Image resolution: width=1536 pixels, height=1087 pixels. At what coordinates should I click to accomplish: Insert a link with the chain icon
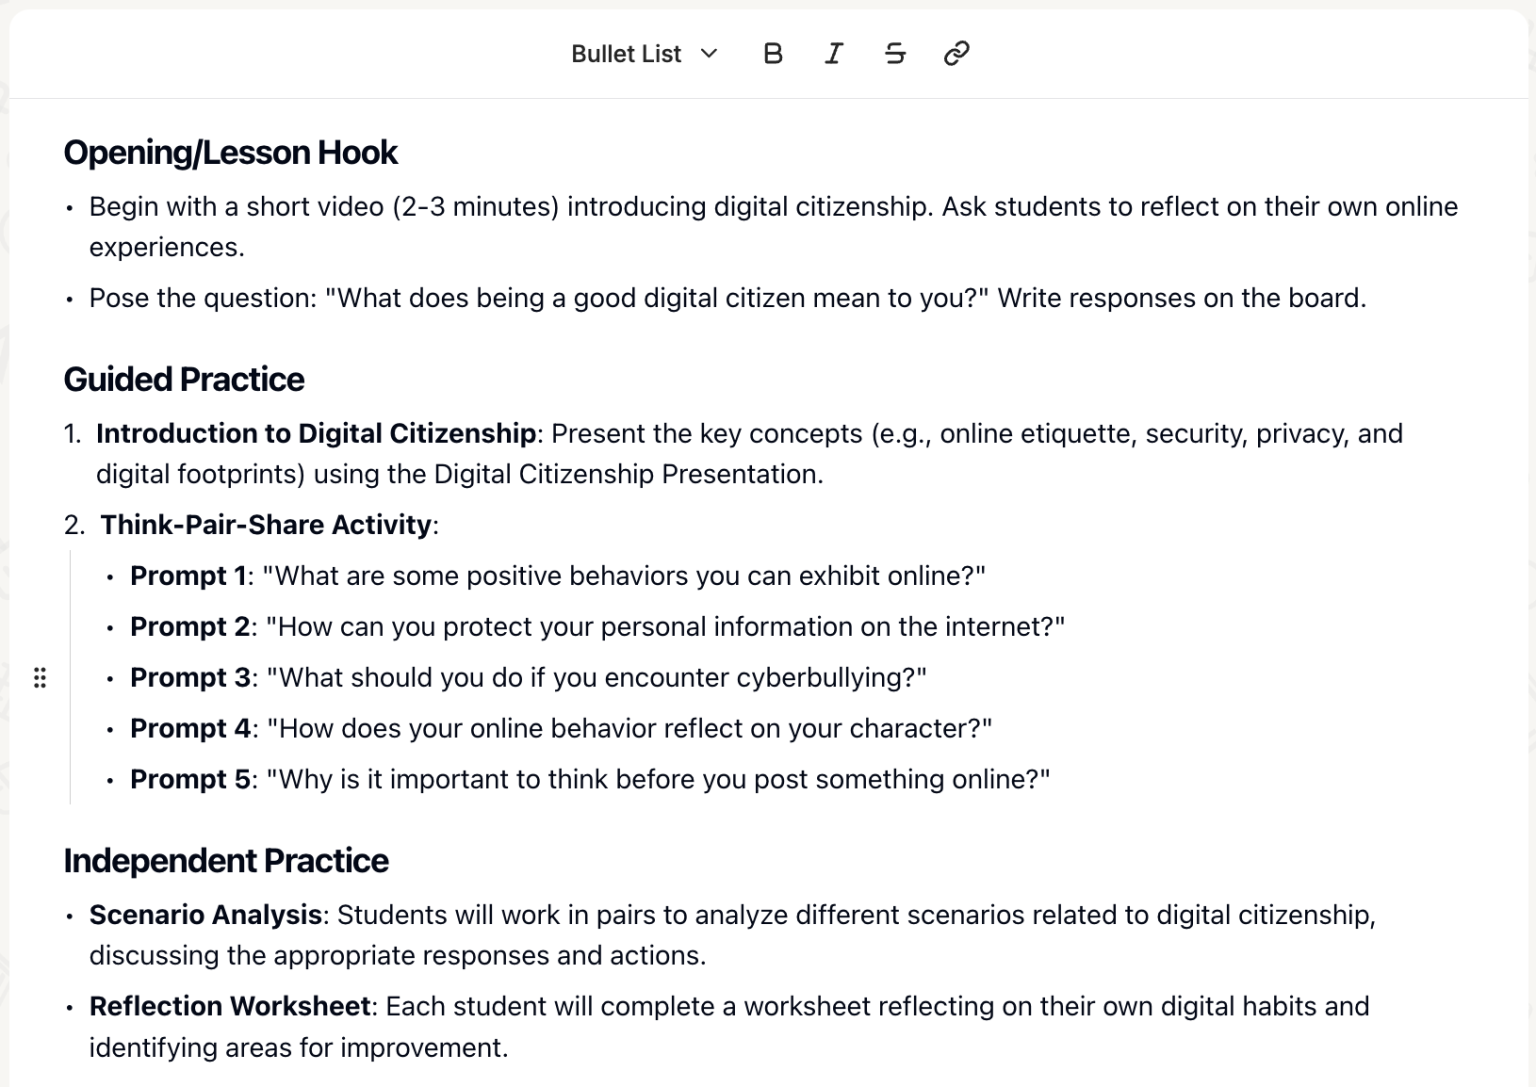(956, 54)
